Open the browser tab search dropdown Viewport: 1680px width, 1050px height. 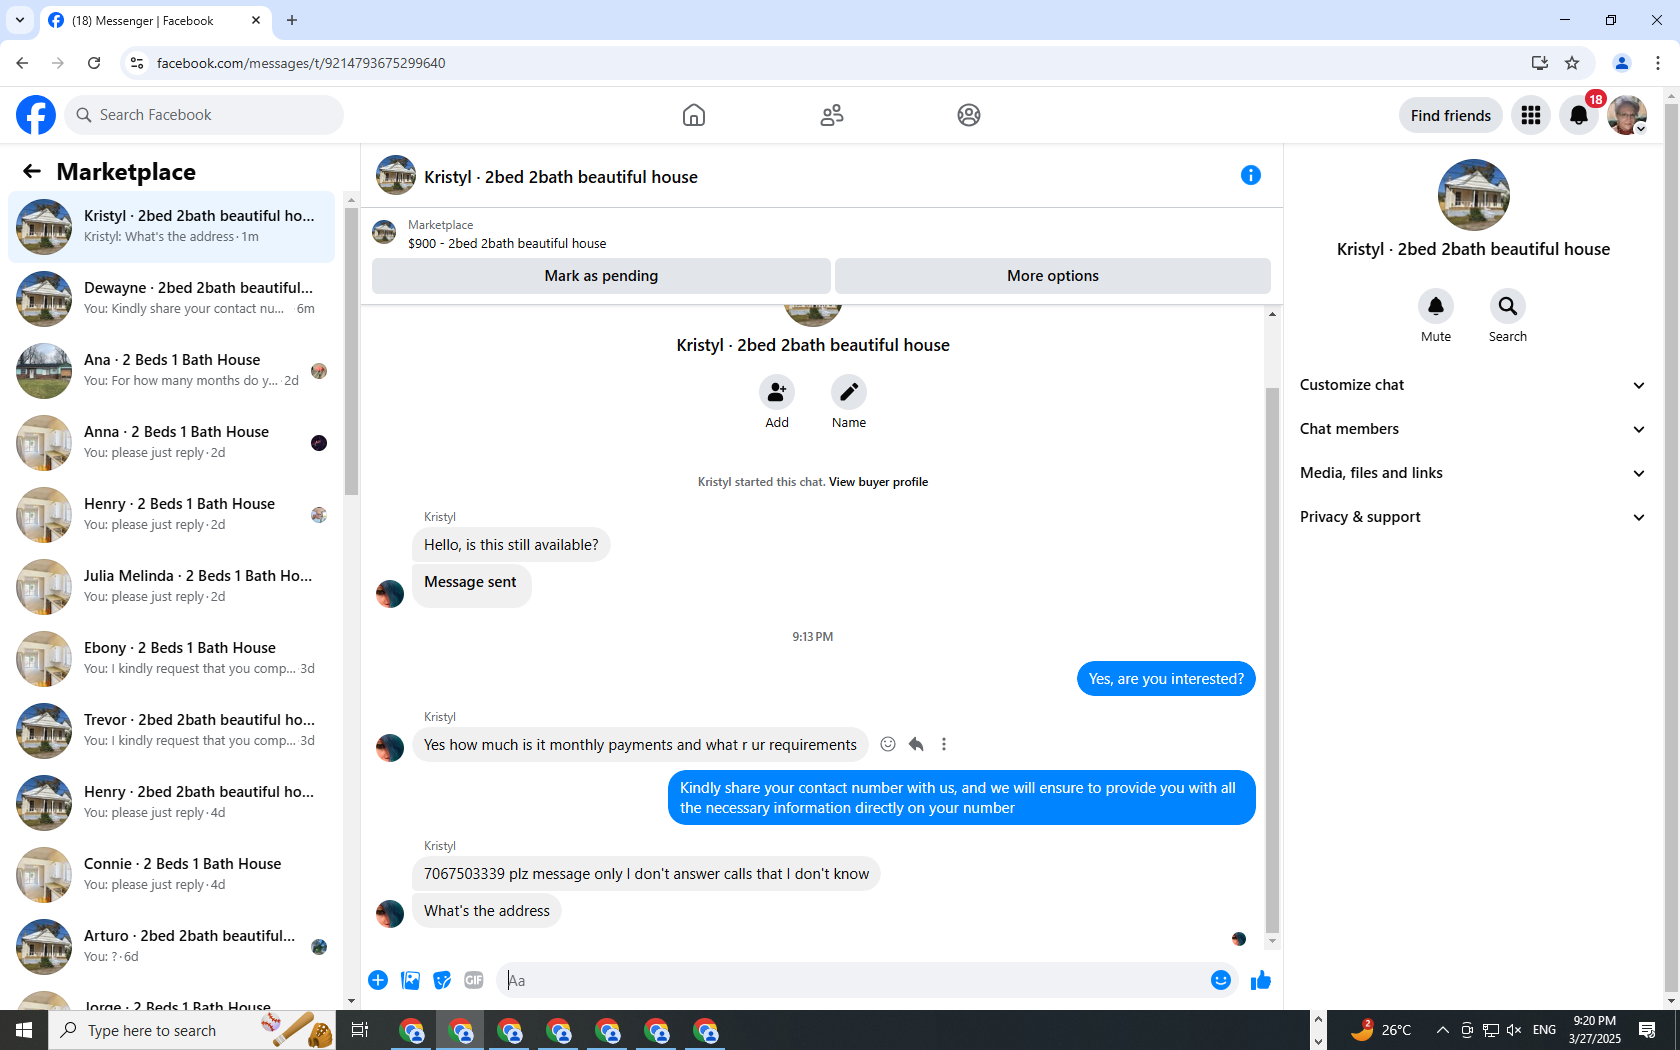click(20, 20)
